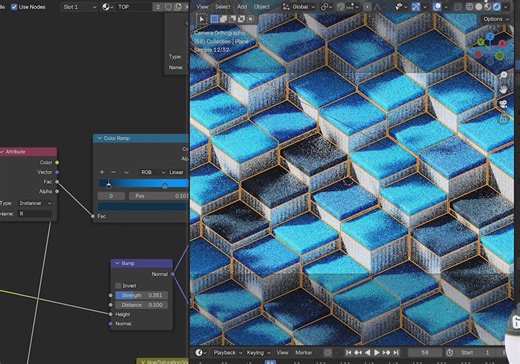This screenshot has height=364, width=520.
Task: Edit the Pos value field
Action: pos(159,196)
